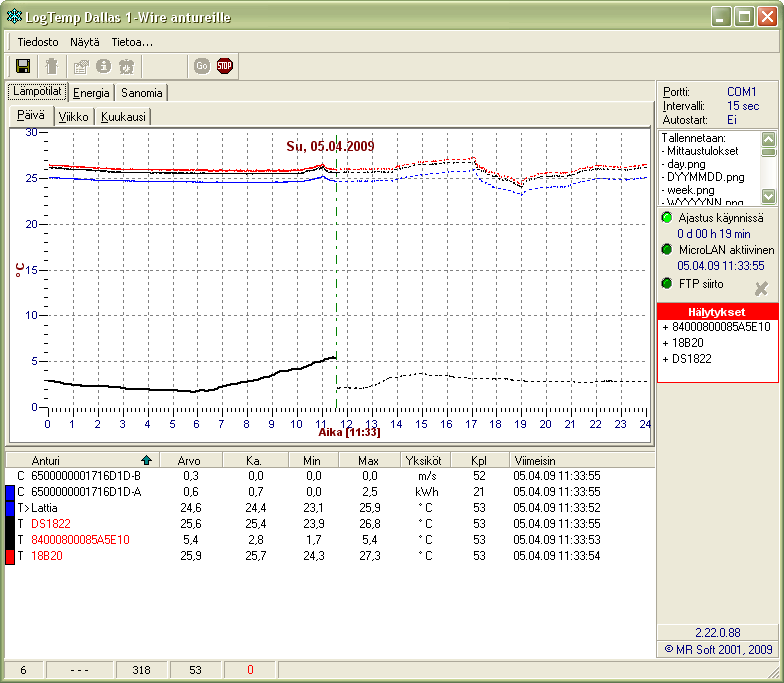Toggle the MicroLAN aktiivinen indicator light
The width and height of the screenshot is (784, 683).
(x=667, y=249)
